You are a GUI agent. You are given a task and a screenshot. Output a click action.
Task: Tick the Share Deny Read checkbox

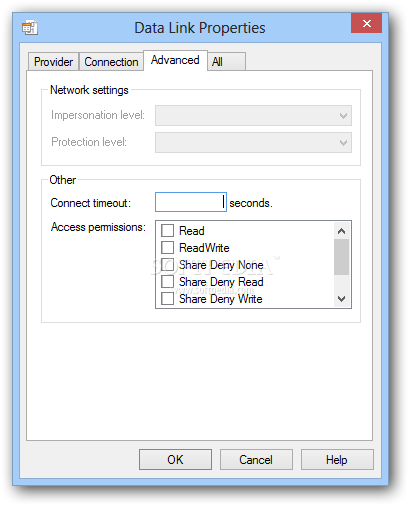point(167,281)
